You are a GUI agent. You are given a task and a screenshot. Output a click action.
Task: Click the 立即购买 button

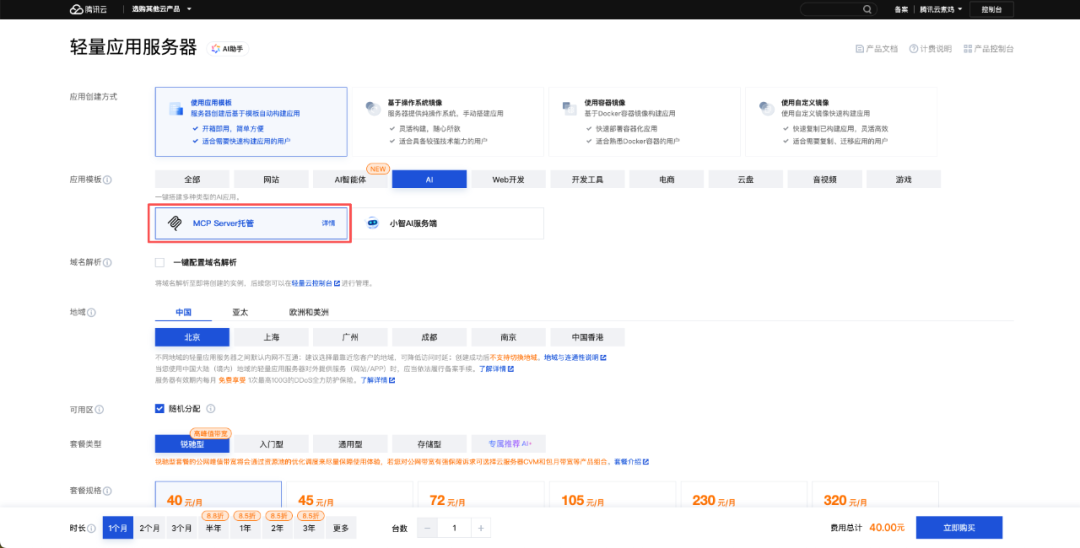(959, 528)
